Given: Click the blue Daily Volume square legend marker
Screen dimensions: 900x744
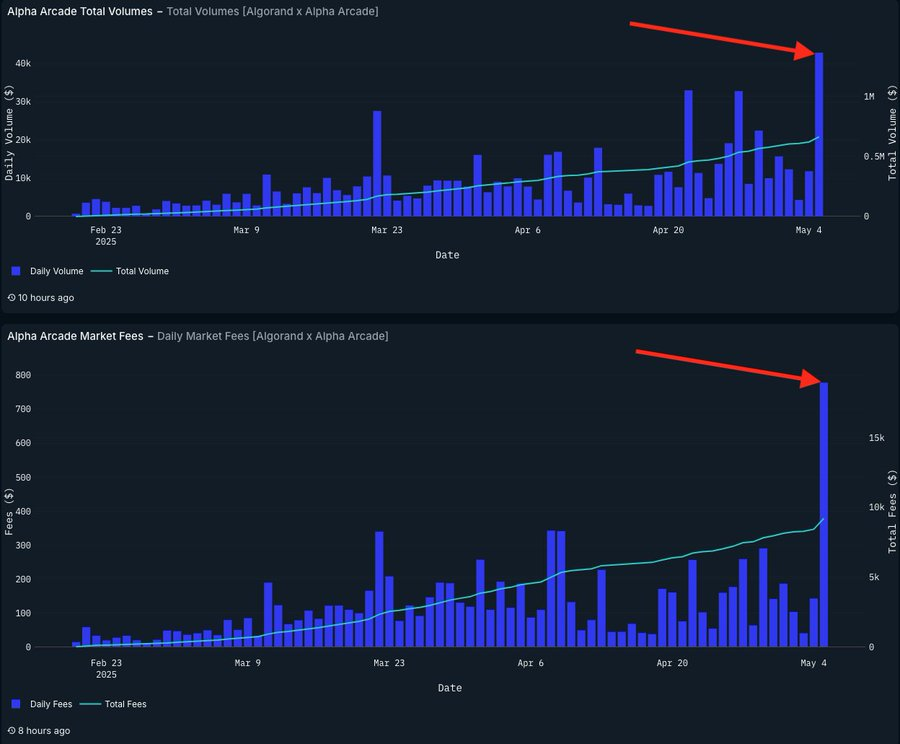Looking at the screenshot, I should pyautogui.click(x=14, y=270).
